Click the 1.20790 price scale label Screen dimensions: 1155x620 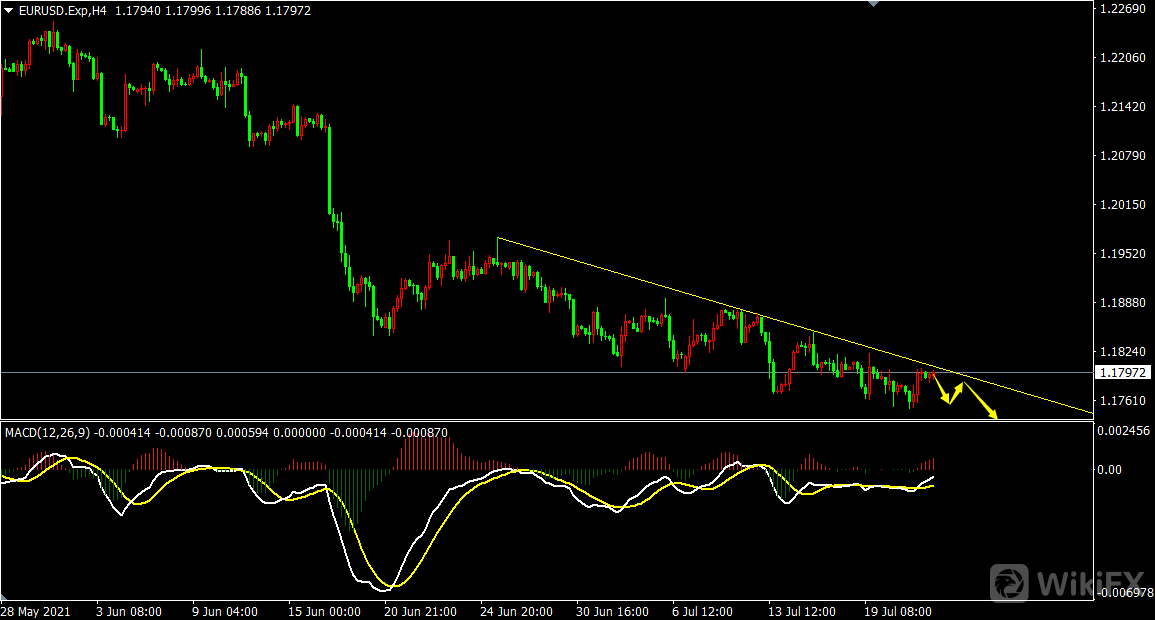coord(1122,156)
